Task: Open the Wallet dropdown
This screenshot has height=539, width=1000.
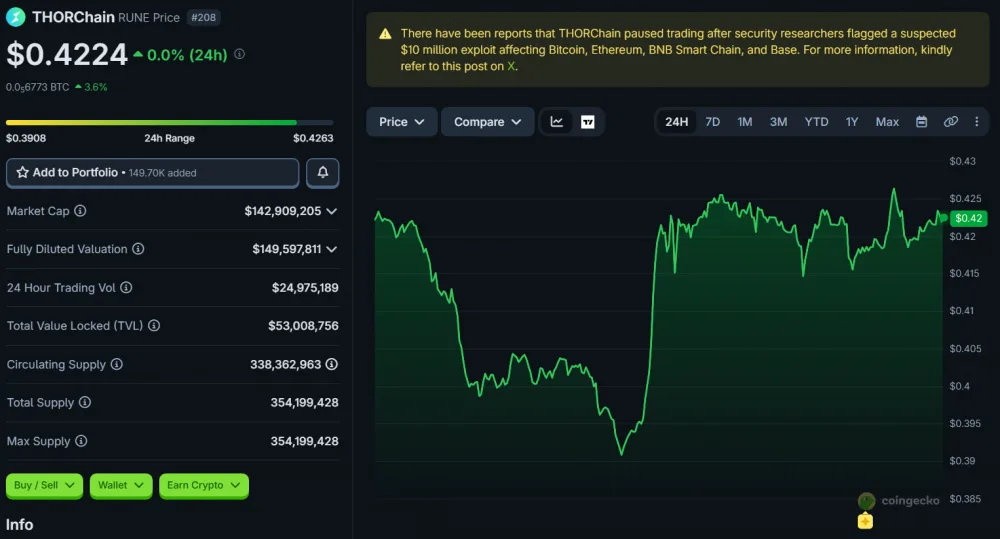Action: pyautogui.click(x=121, y=485)
